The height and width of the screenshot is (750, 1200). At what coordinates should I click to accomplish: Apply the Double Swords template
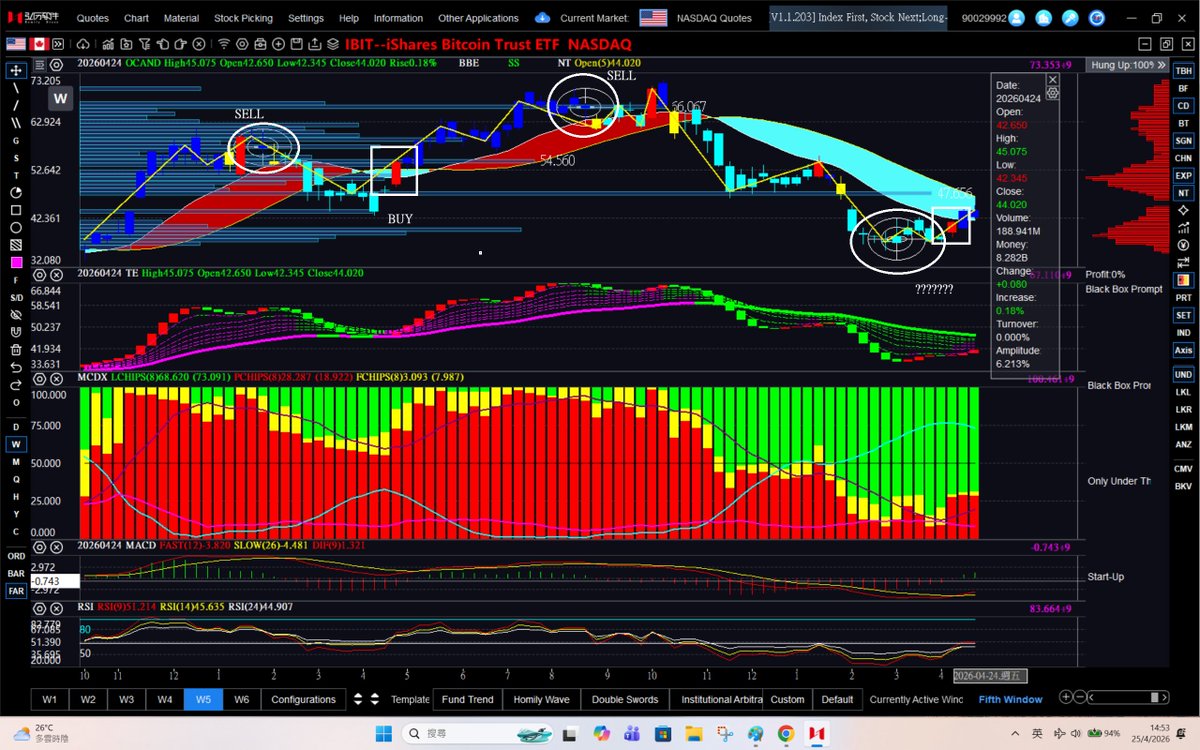(625, 699)
